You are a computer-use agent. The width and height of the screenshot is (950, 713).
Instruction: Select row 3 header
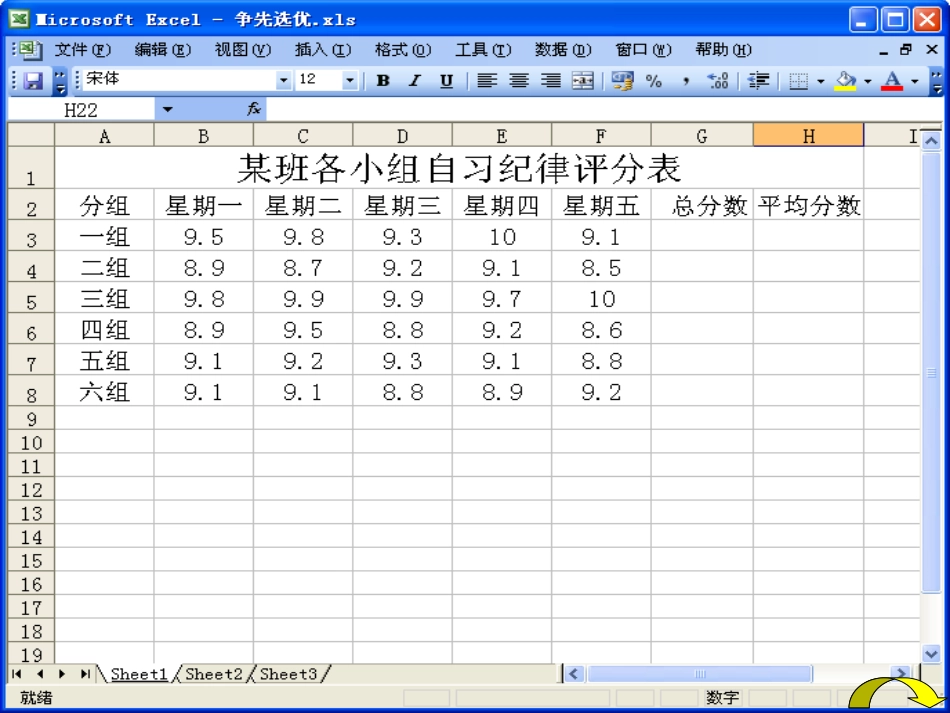click(31, 237)
